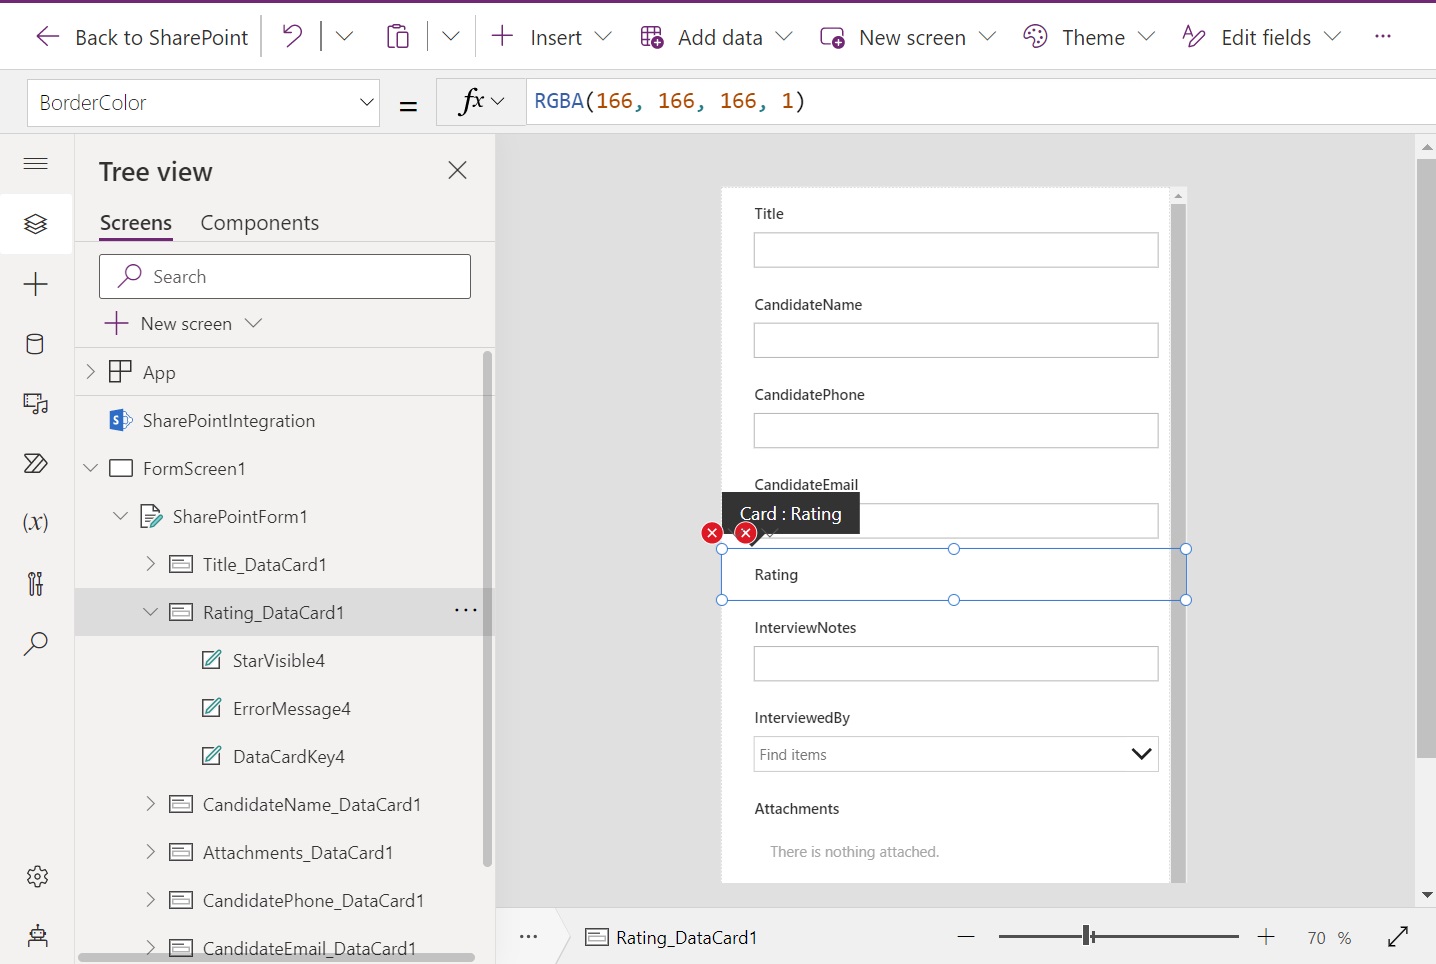Open the Search panel icon
Screen dimensions: 1436x964
[36, 643]
